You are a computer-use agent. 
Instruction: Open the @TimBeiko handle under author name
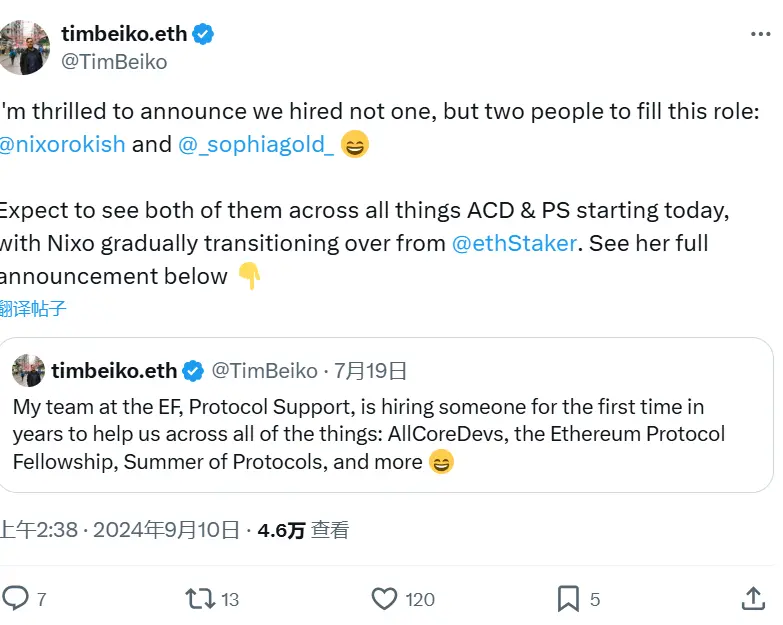pos(115,62)
